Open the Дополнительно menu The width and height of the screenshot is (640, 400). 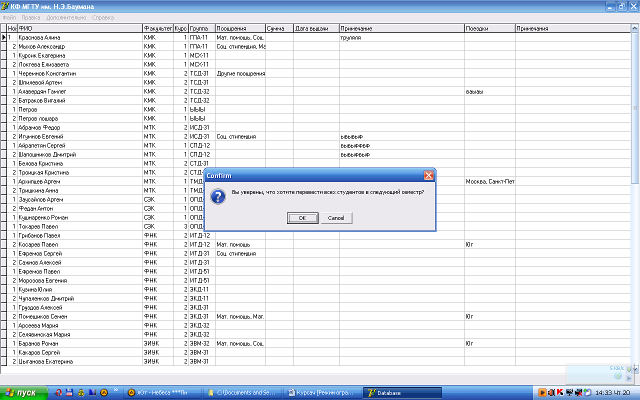pyautogui.click(x=66, y=18)
